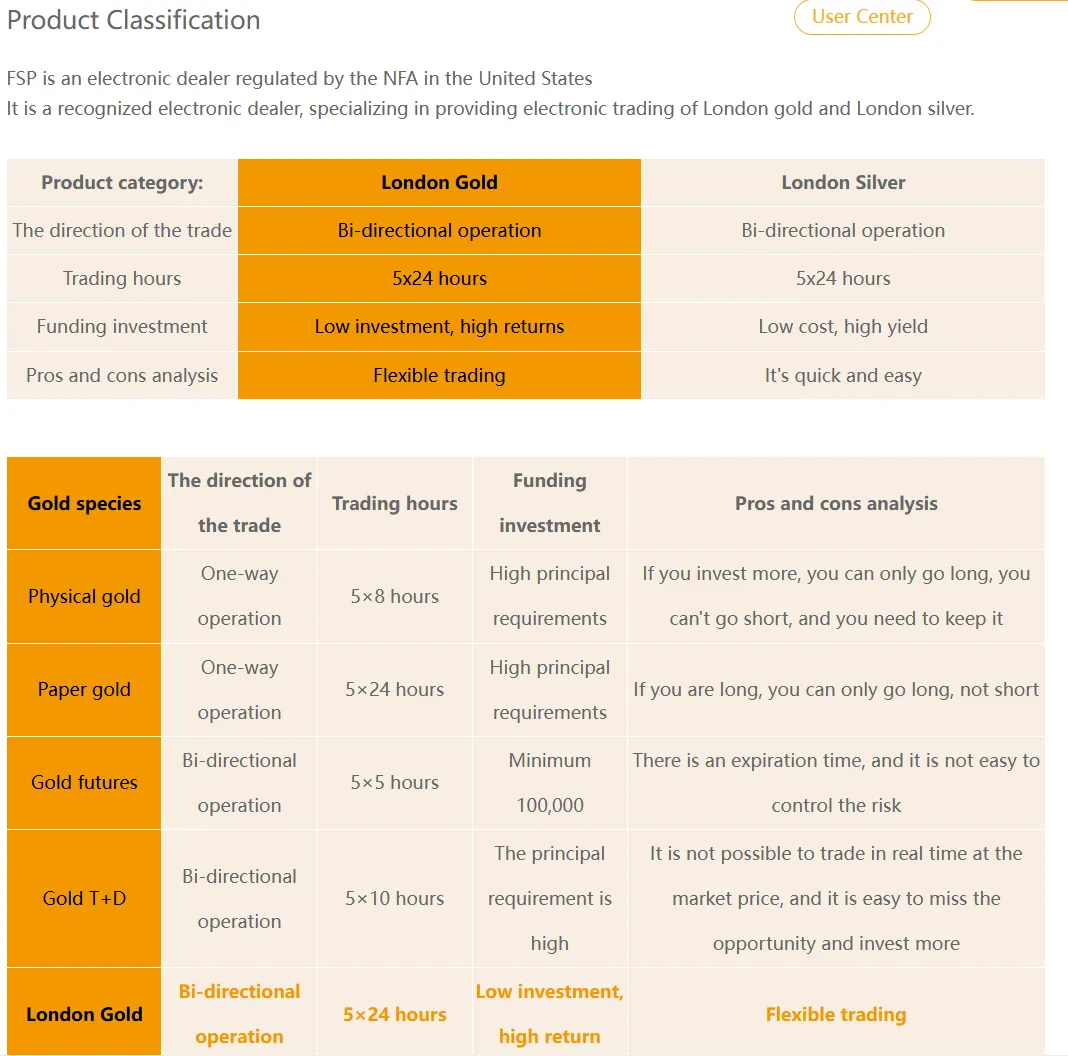Click the Minimum 100,000 cell
Screen dimensions: 1068x1056
(x=550, y=782)
